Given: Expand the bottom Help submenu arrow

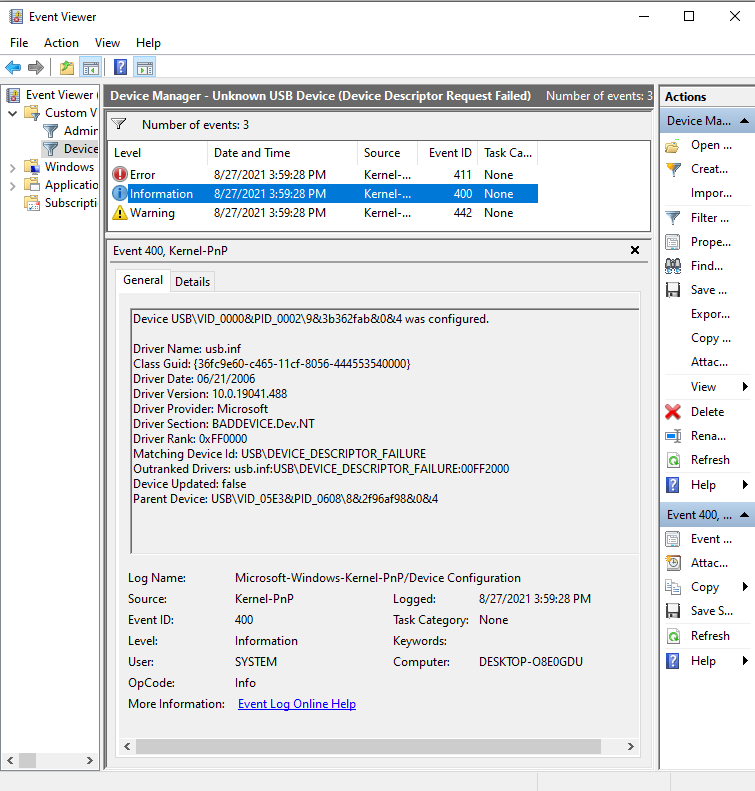Looking at the screenshot, I should (x=745, y=661).
